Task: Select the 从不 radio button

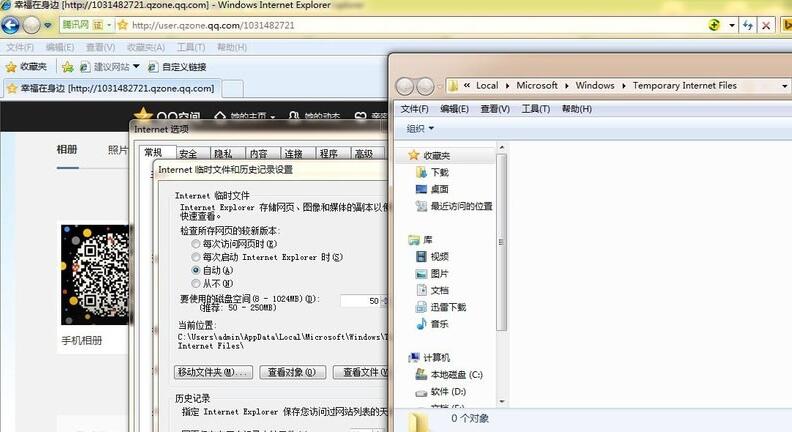Action: tap(195, 283)
